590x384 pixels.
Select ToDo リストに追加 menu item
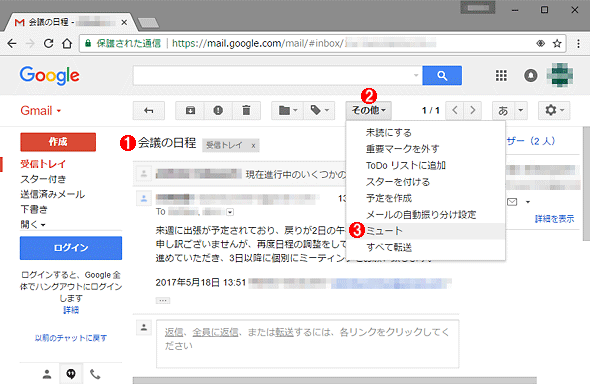(x=426, y=165)
